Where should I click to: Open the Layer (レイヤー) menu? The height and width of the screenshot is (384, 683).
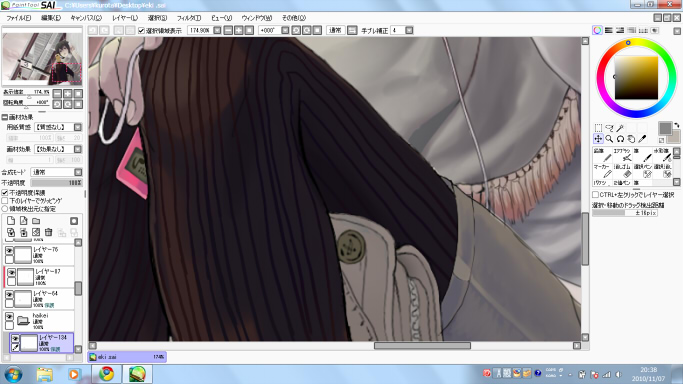pyautogui.click(x=125, y=18)
